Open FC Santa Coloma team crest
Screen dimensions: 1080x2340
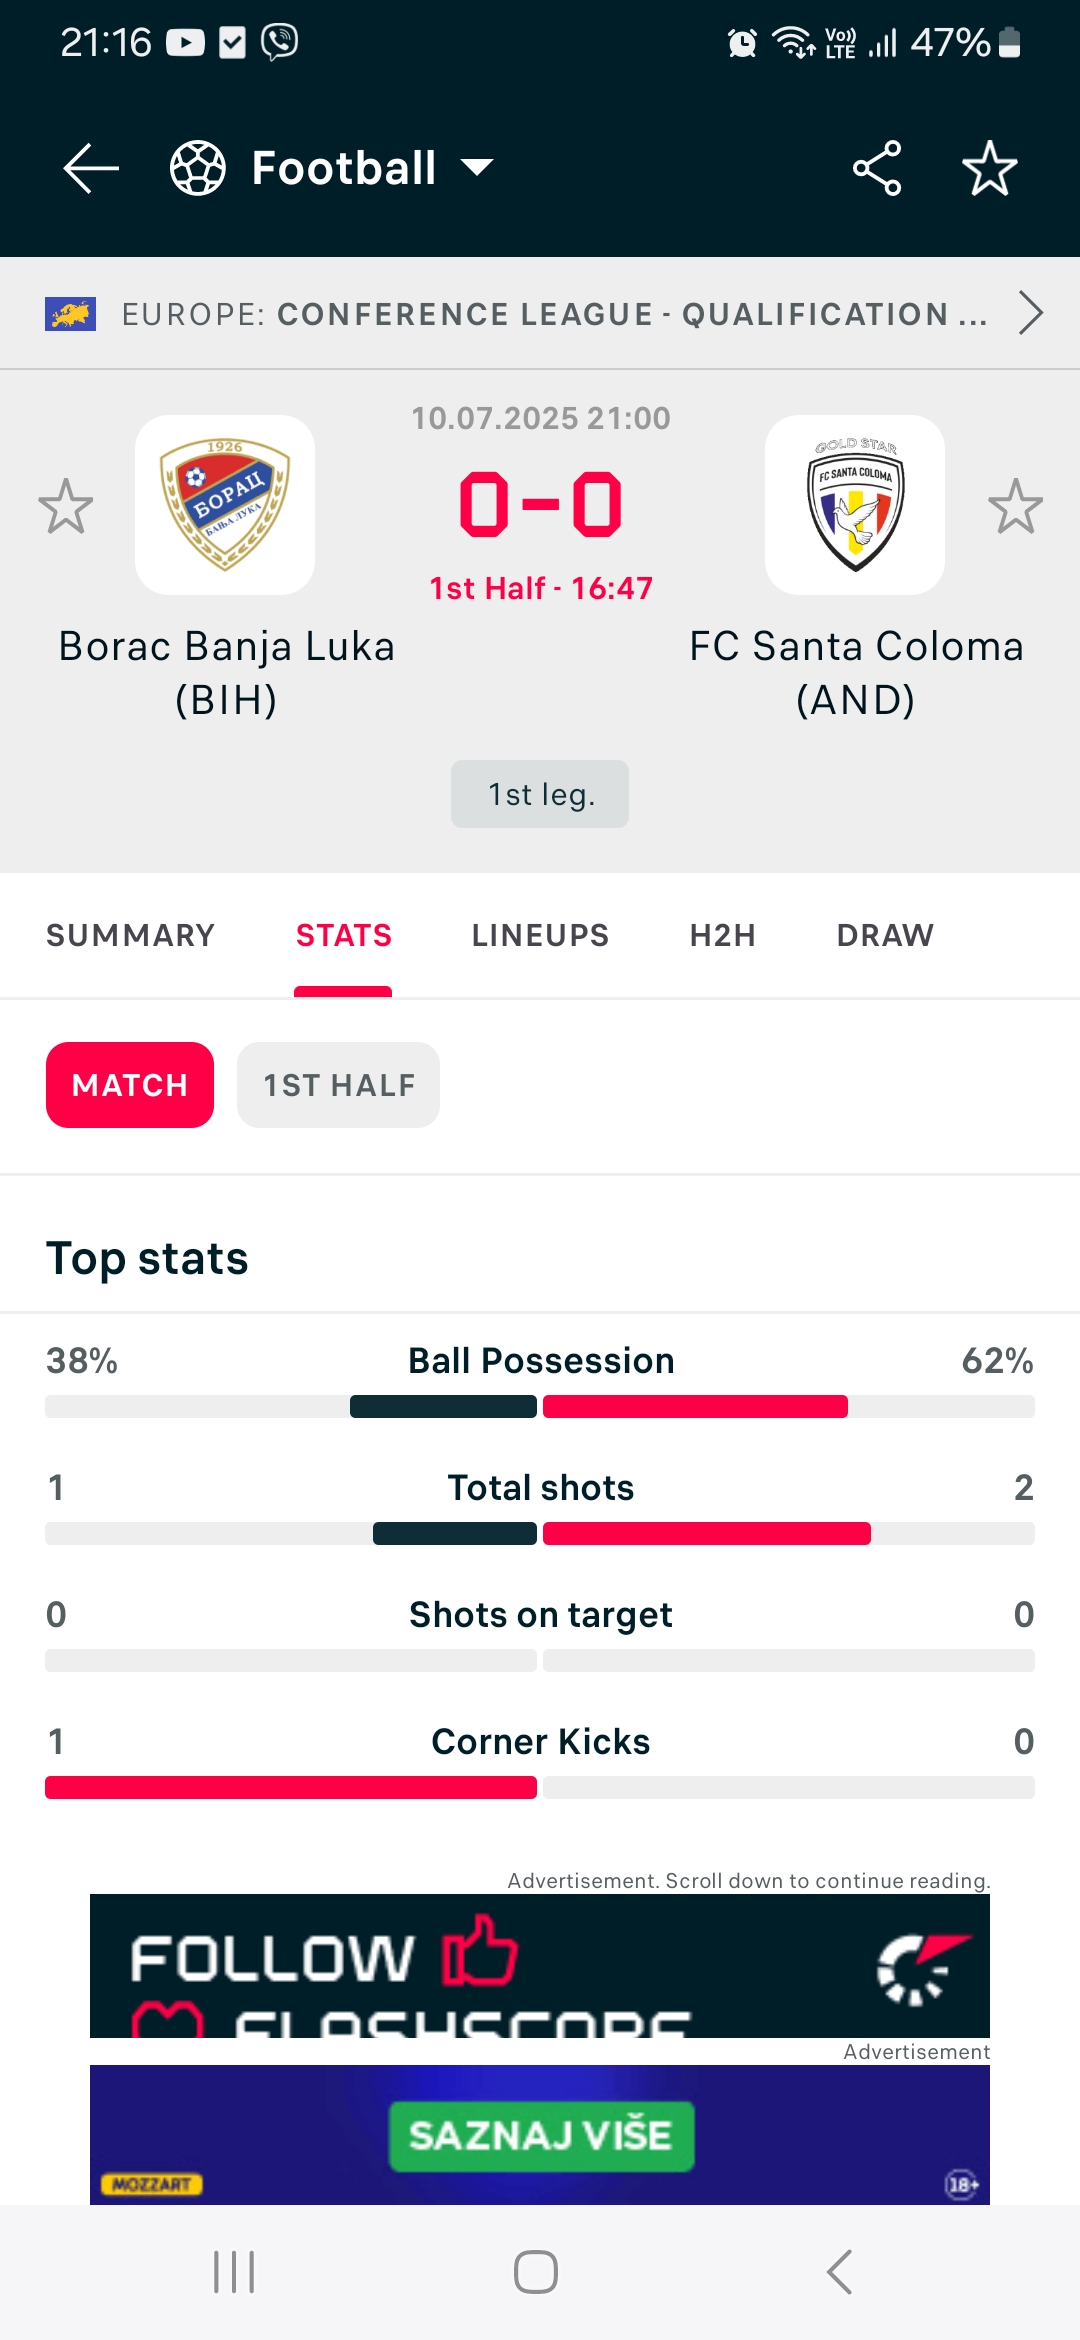coord(855,505)
